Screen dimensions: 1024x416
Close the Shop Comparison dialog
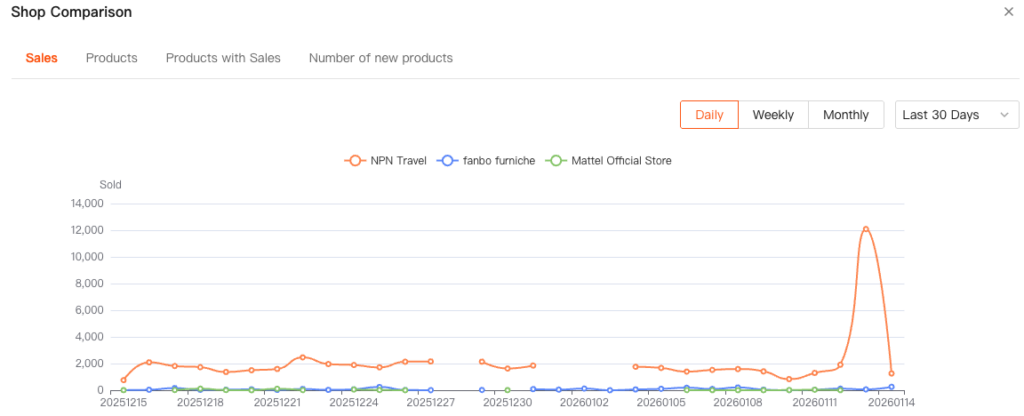pos(1008,12)
